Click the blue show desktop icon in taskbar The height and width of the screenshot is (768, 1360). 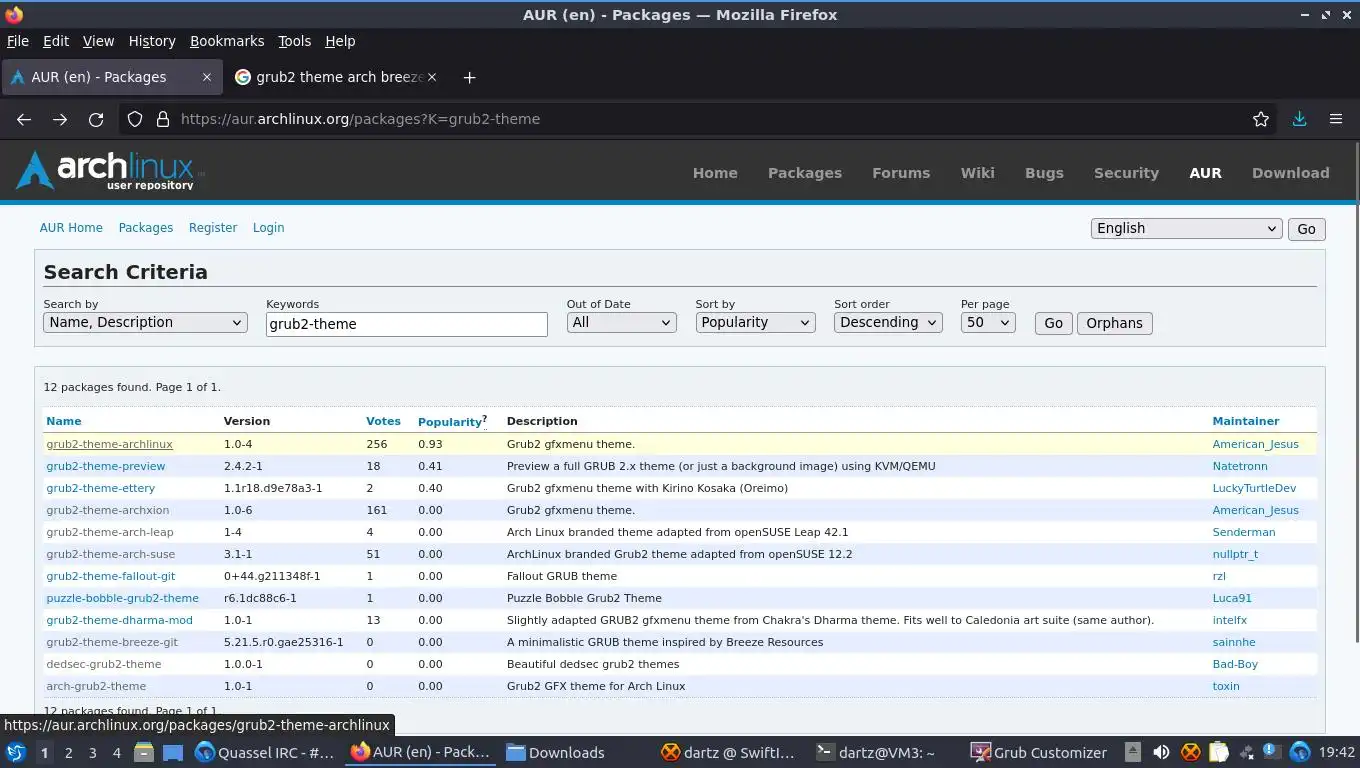click(x=172, y=753)
